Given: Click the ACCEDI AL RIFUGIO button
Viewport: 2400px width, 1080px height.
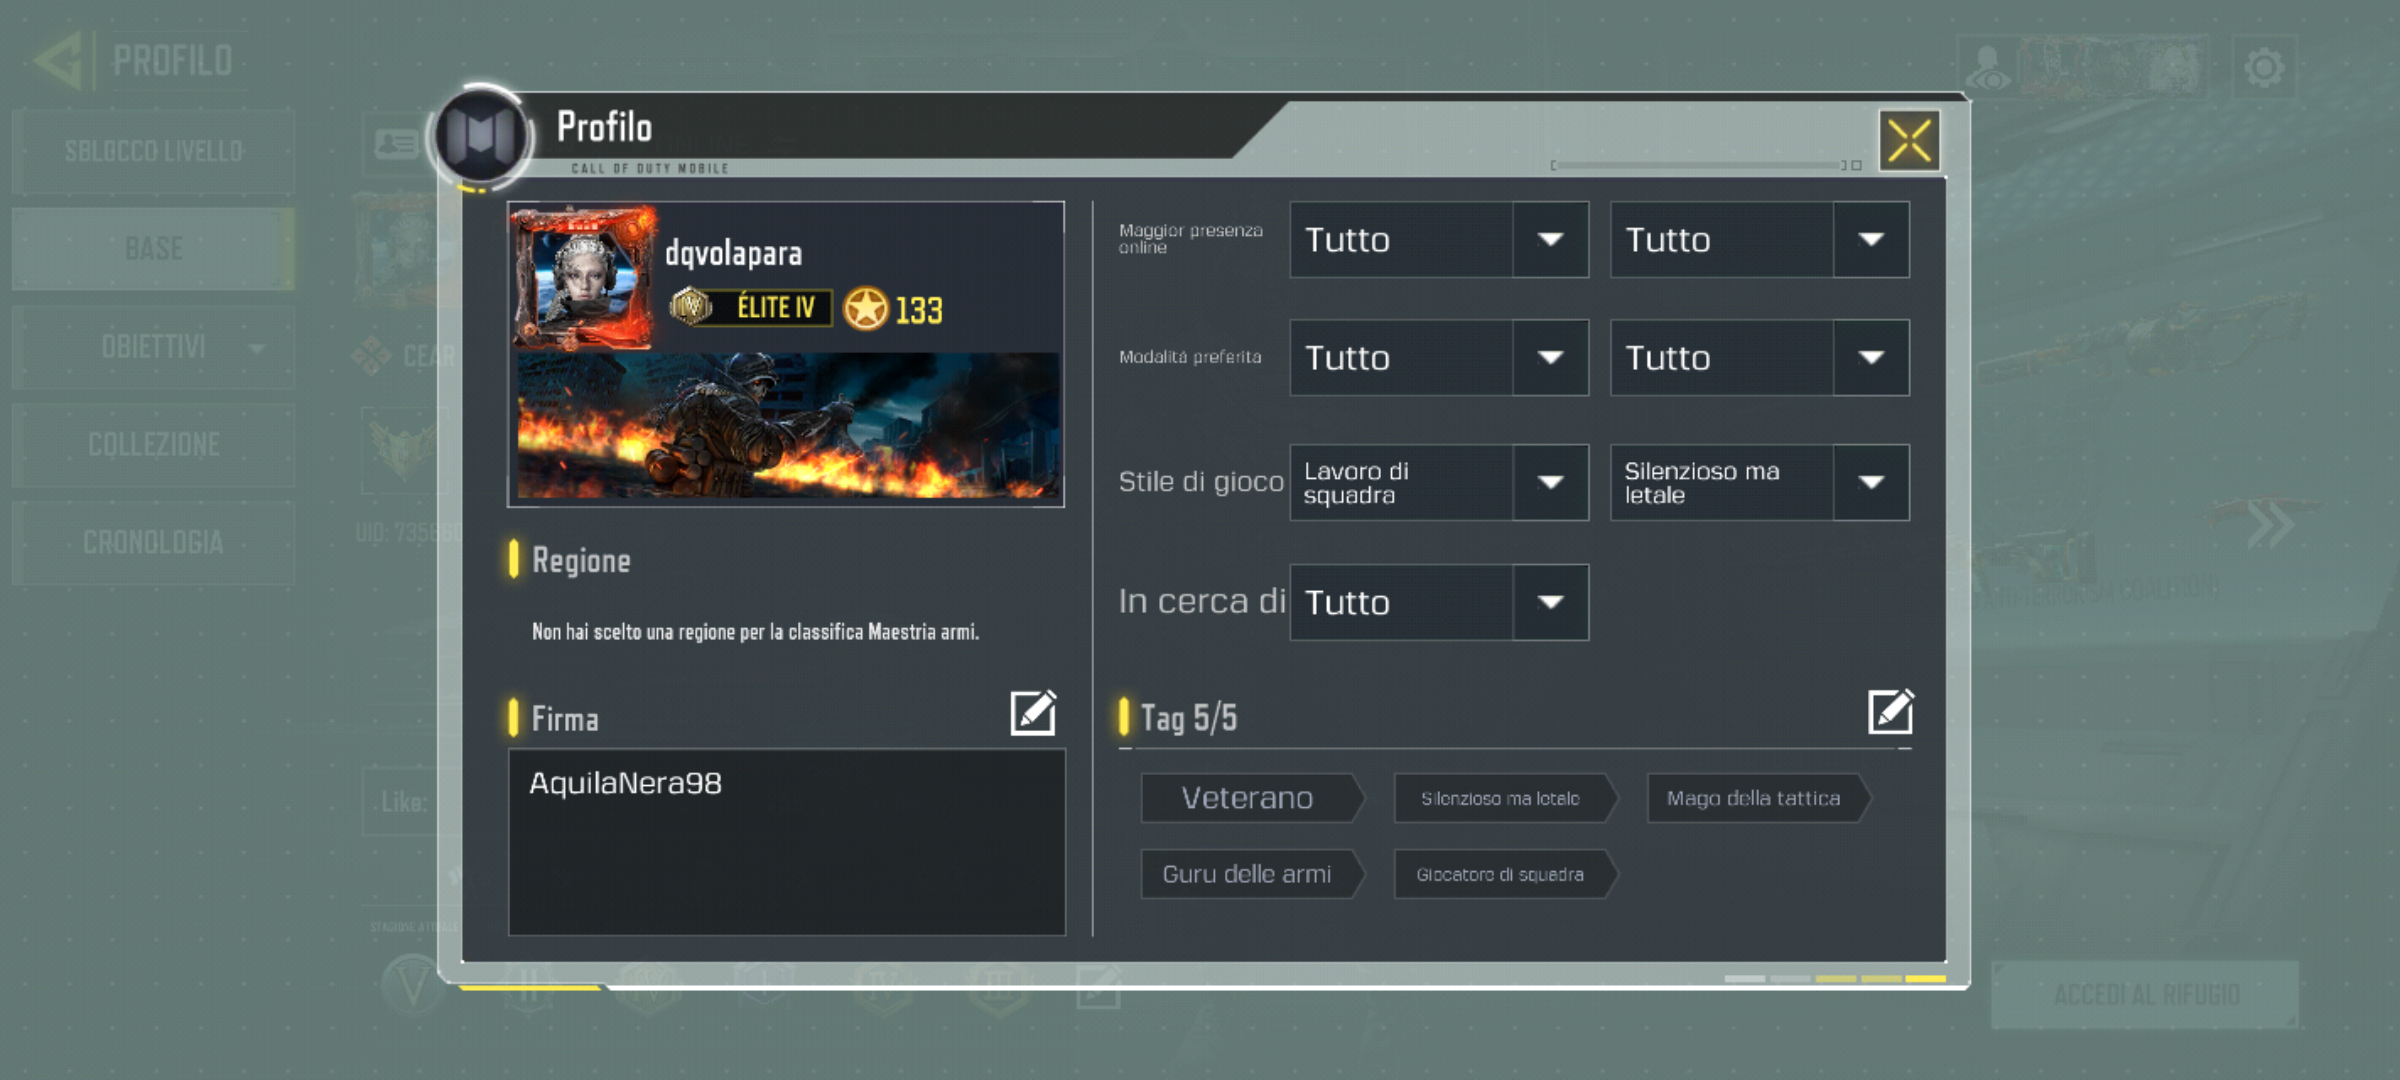Looking at the screenshot, I should coord(2145,995).
